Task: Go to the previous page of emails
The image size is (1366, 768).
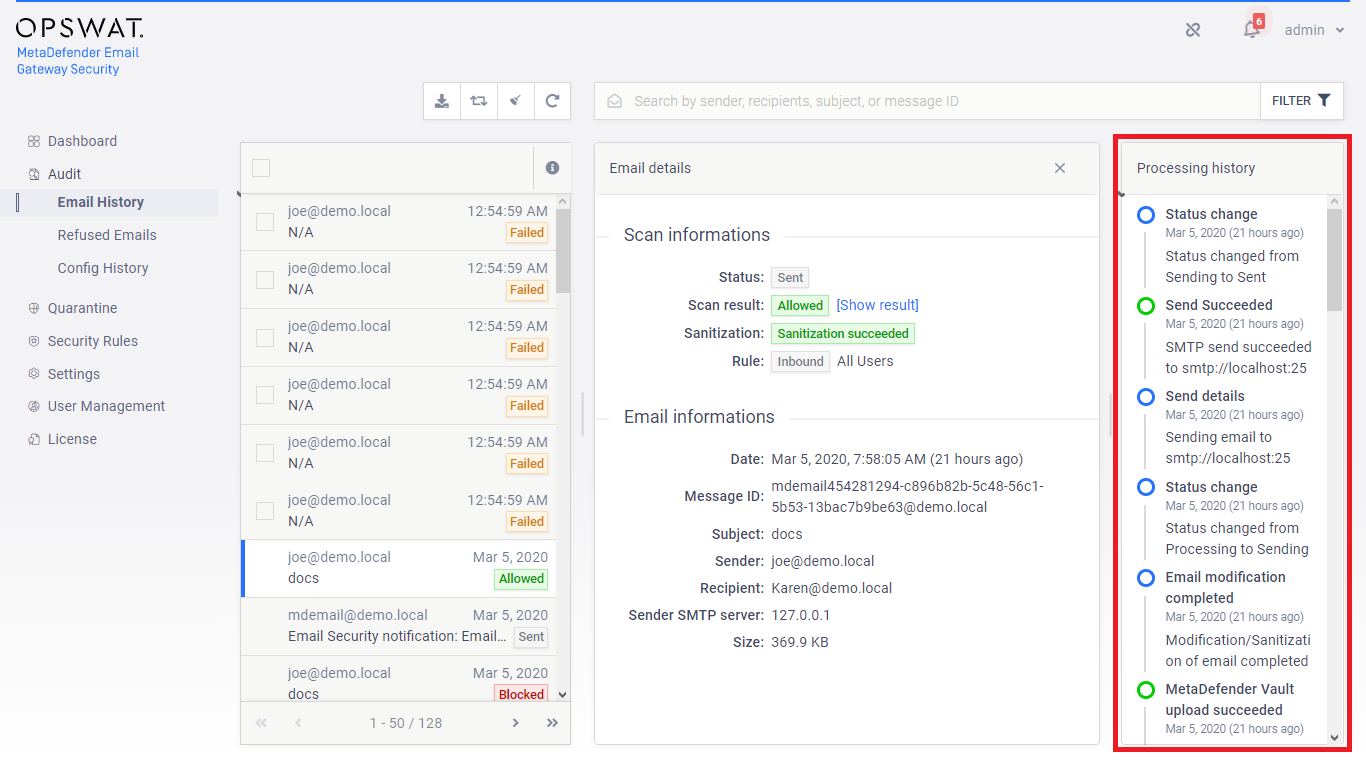Action: [298, 723]
